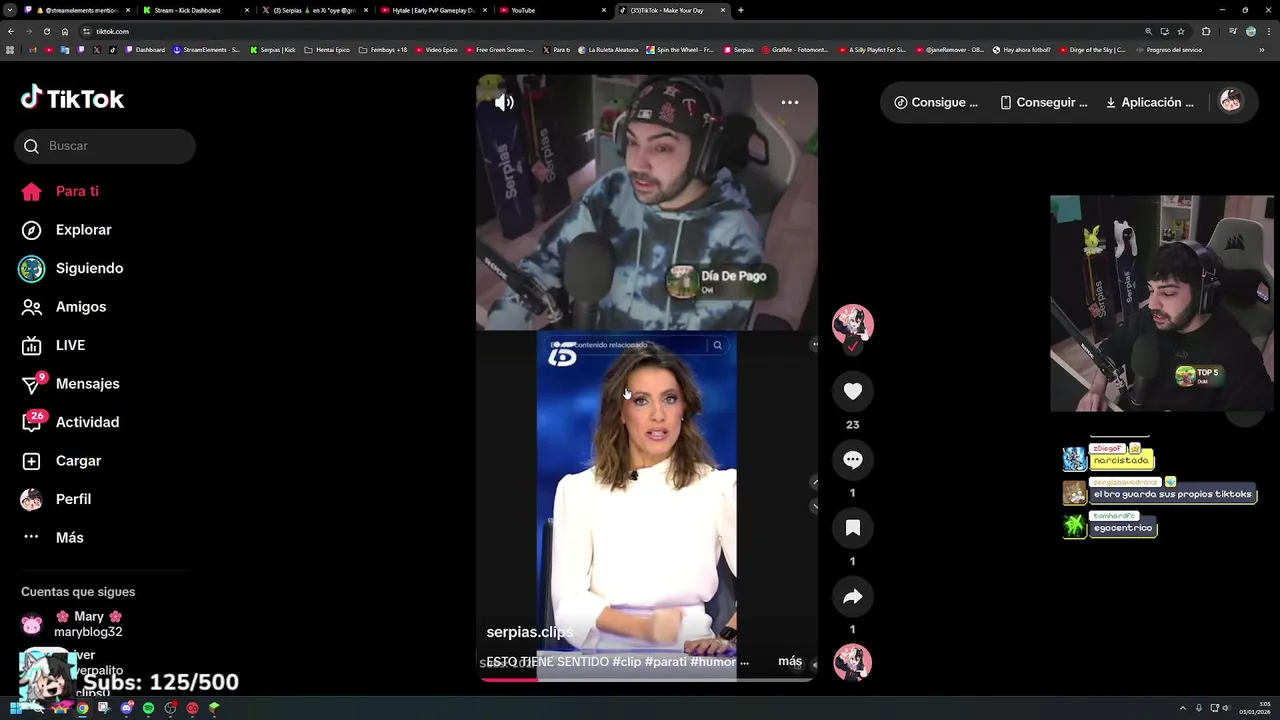This screenshot has width=1280, height=720.
Task: Click the TikTok logo
Action: pyautogui.click(x=72, y=98)
